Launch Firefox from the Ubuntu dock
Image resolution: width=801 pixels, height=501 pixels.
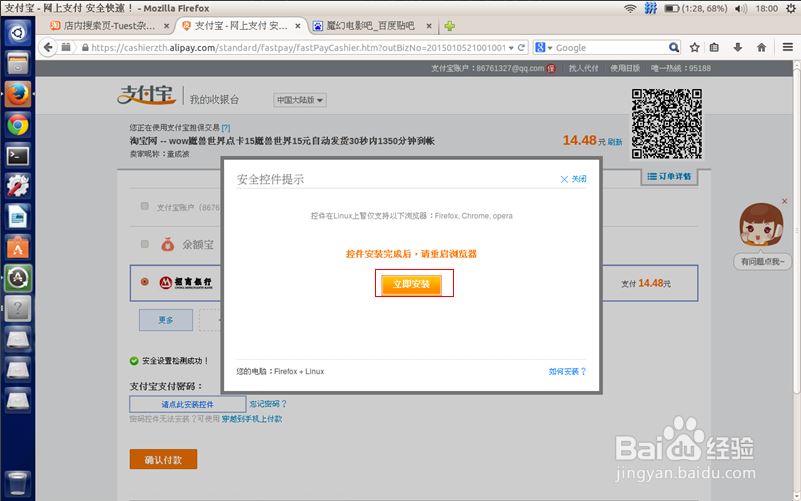coord(18,94)
